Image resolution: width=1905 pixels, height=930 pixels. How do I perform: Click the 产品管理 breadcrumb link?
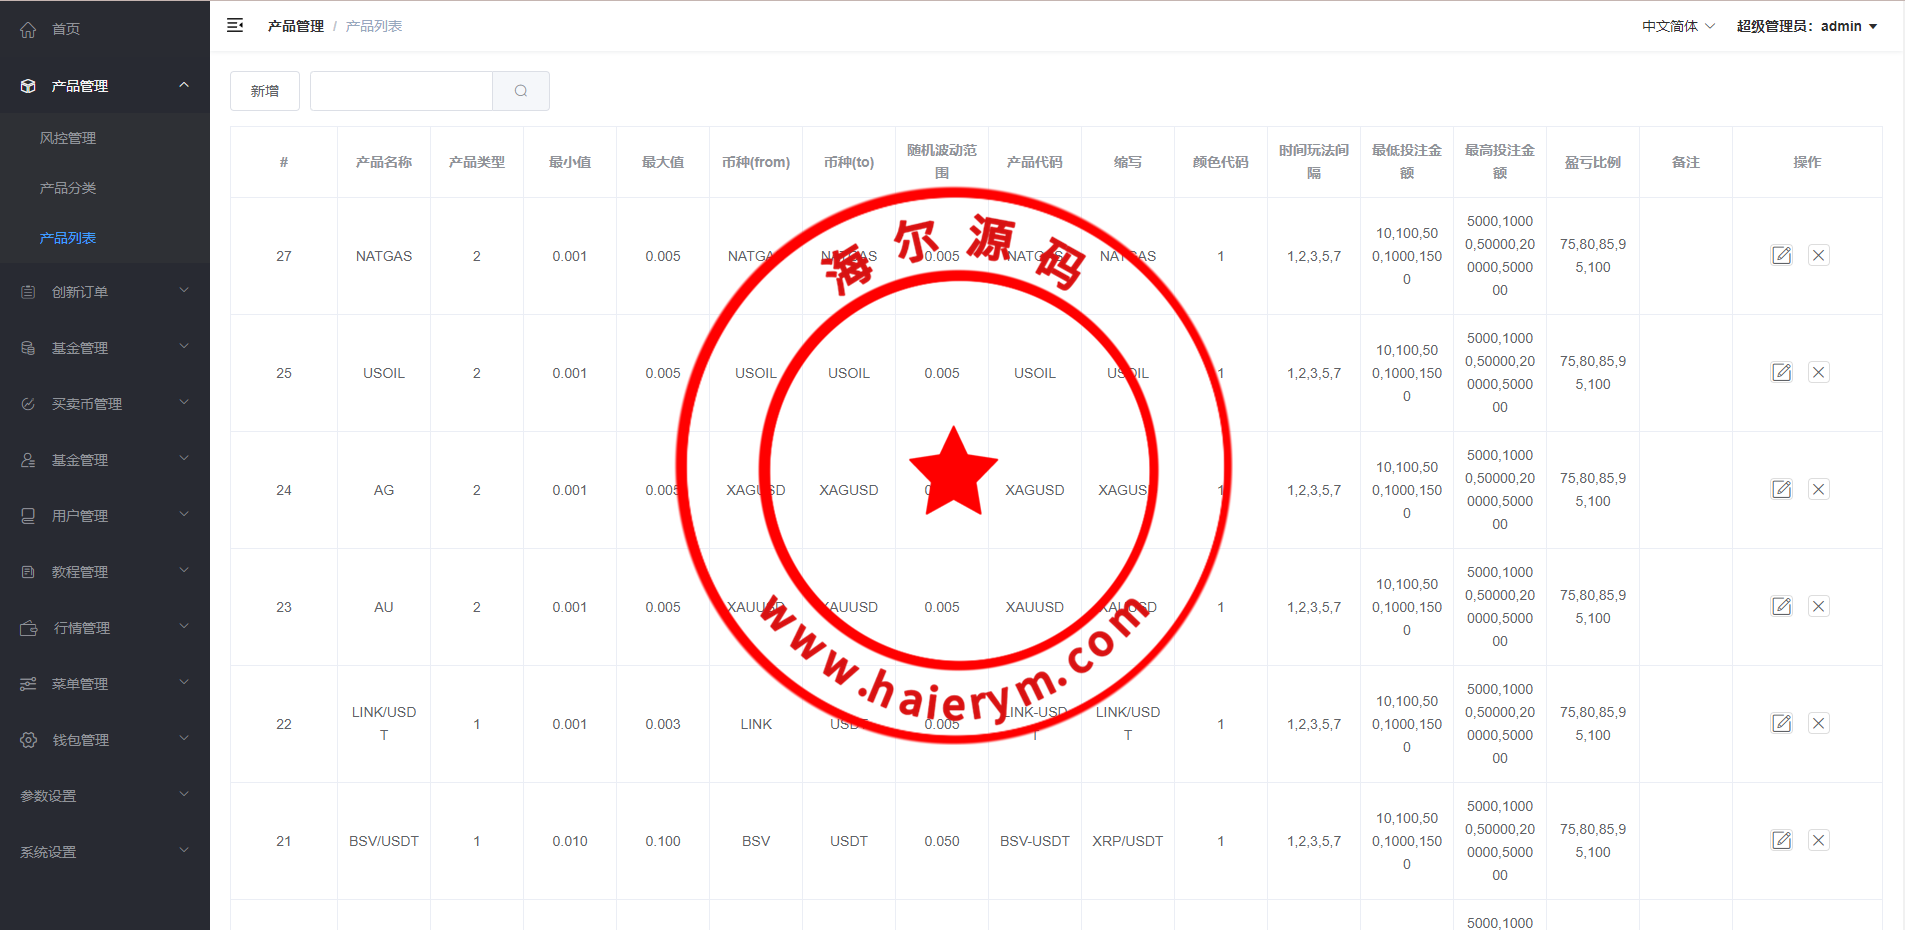click(295, 26)
